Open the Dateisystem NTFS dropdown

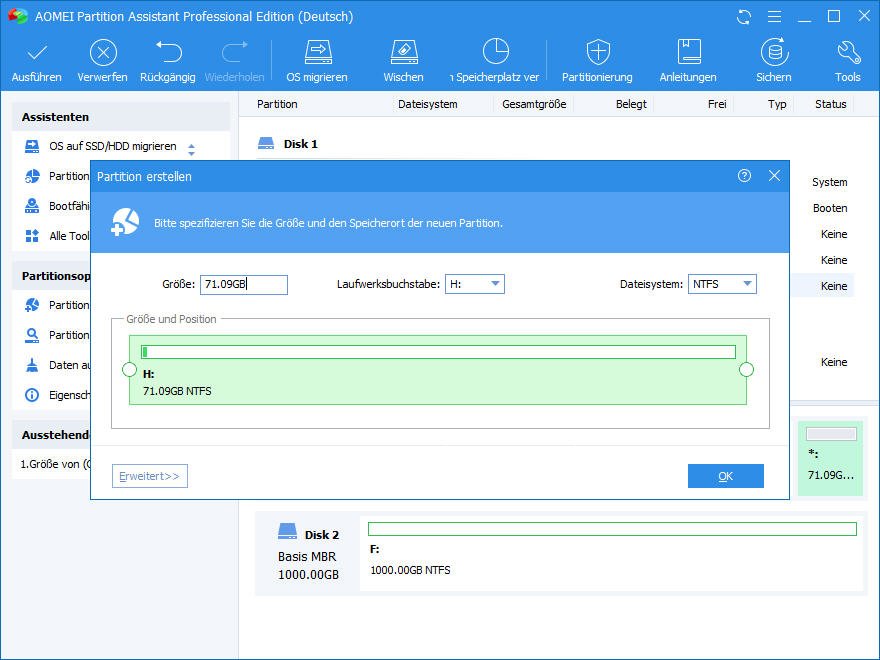pyautogui.click(x=722, y=284)
